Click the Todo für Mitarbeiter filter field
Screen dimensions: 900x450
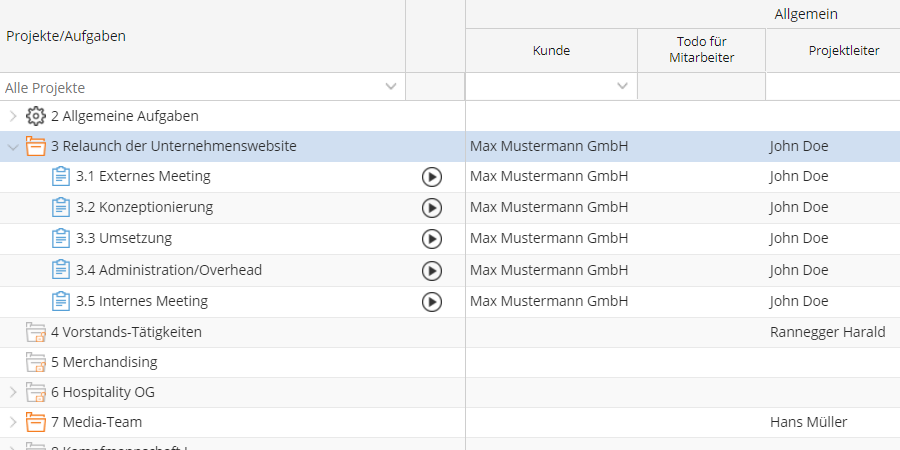point(701,87)
